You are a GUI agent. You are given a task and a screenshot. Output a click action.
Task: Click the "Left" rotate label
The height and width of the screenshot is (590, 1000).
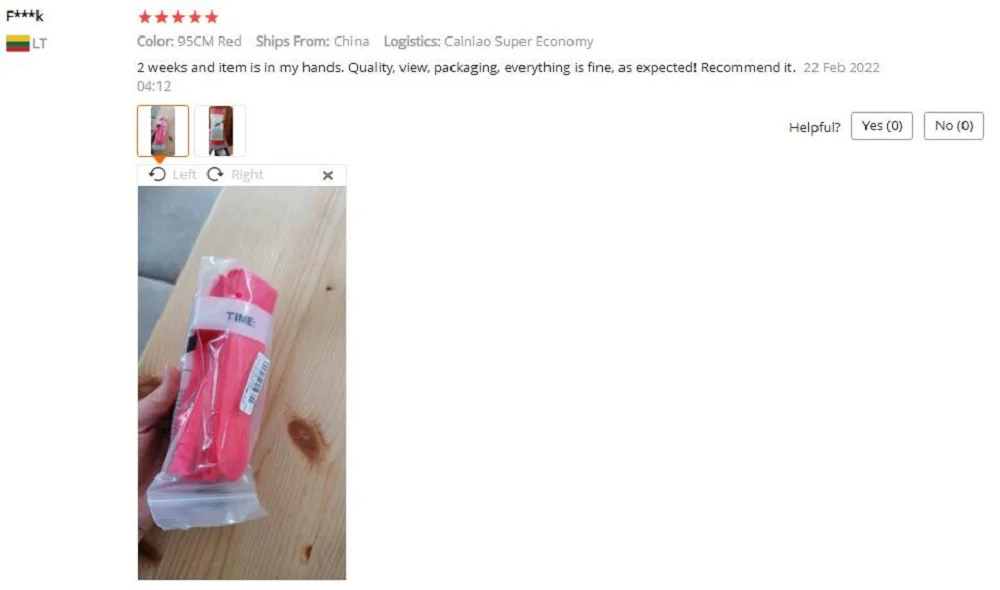(x=184, y=174)
